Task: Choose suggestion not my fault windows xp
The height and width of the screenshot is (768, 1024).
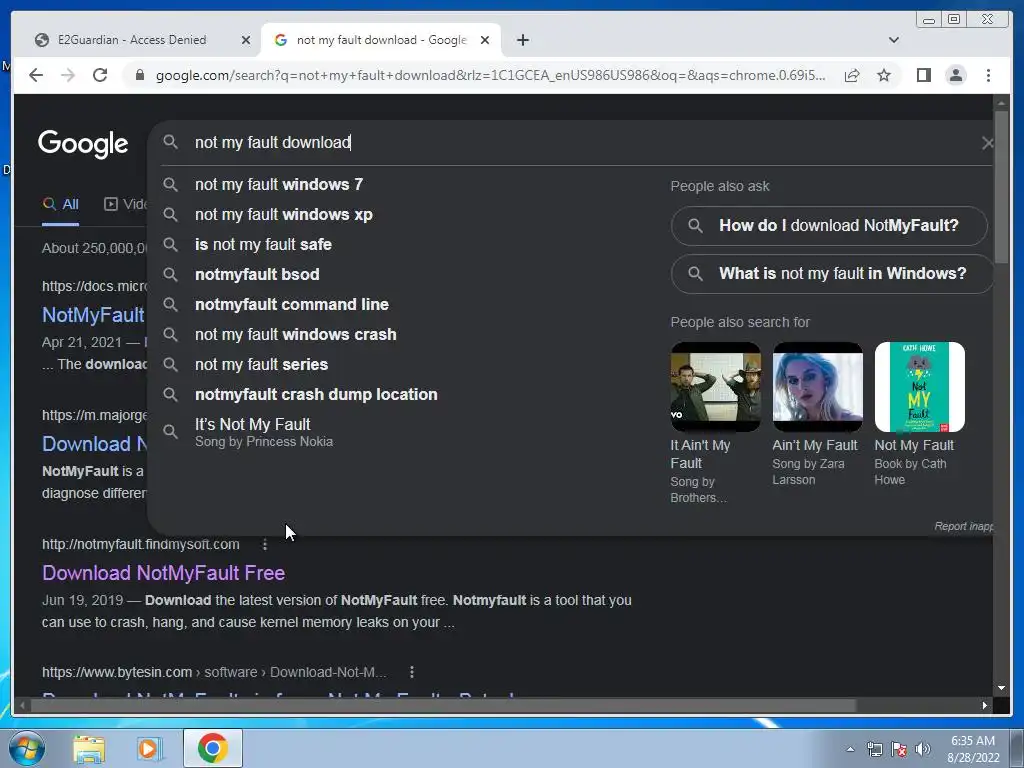Action: tap(283, 214)
